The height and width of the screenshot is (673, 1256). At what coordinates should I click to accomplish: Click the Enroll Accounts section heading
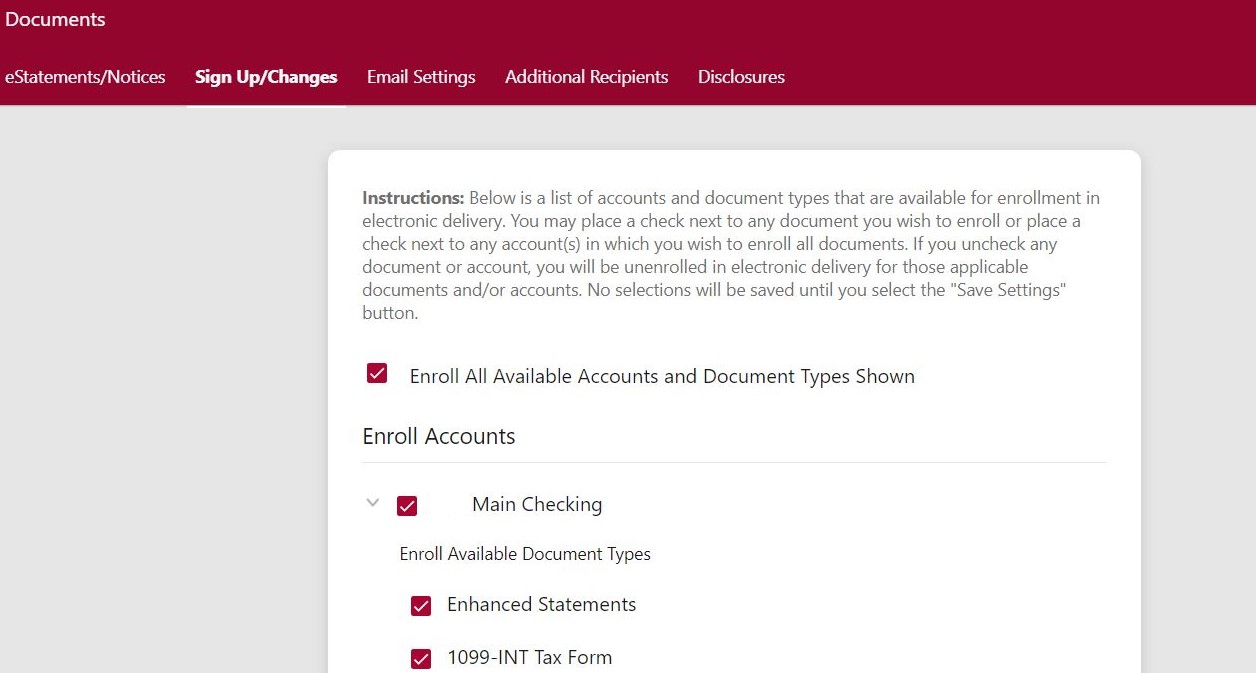(438, 436)
